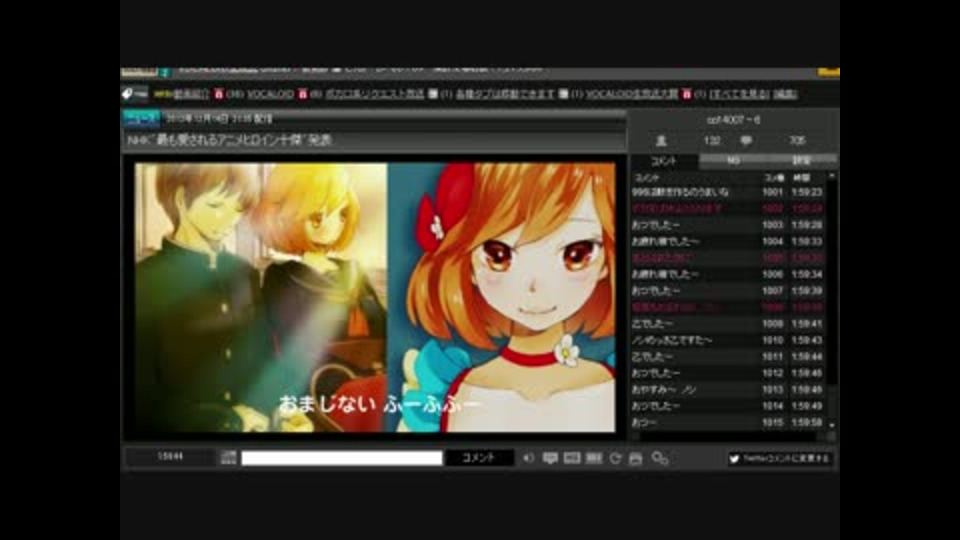Select comment number 1011 乙でしたー
Image resolution: width=960 pixels, height=540 pixels.
728,356
